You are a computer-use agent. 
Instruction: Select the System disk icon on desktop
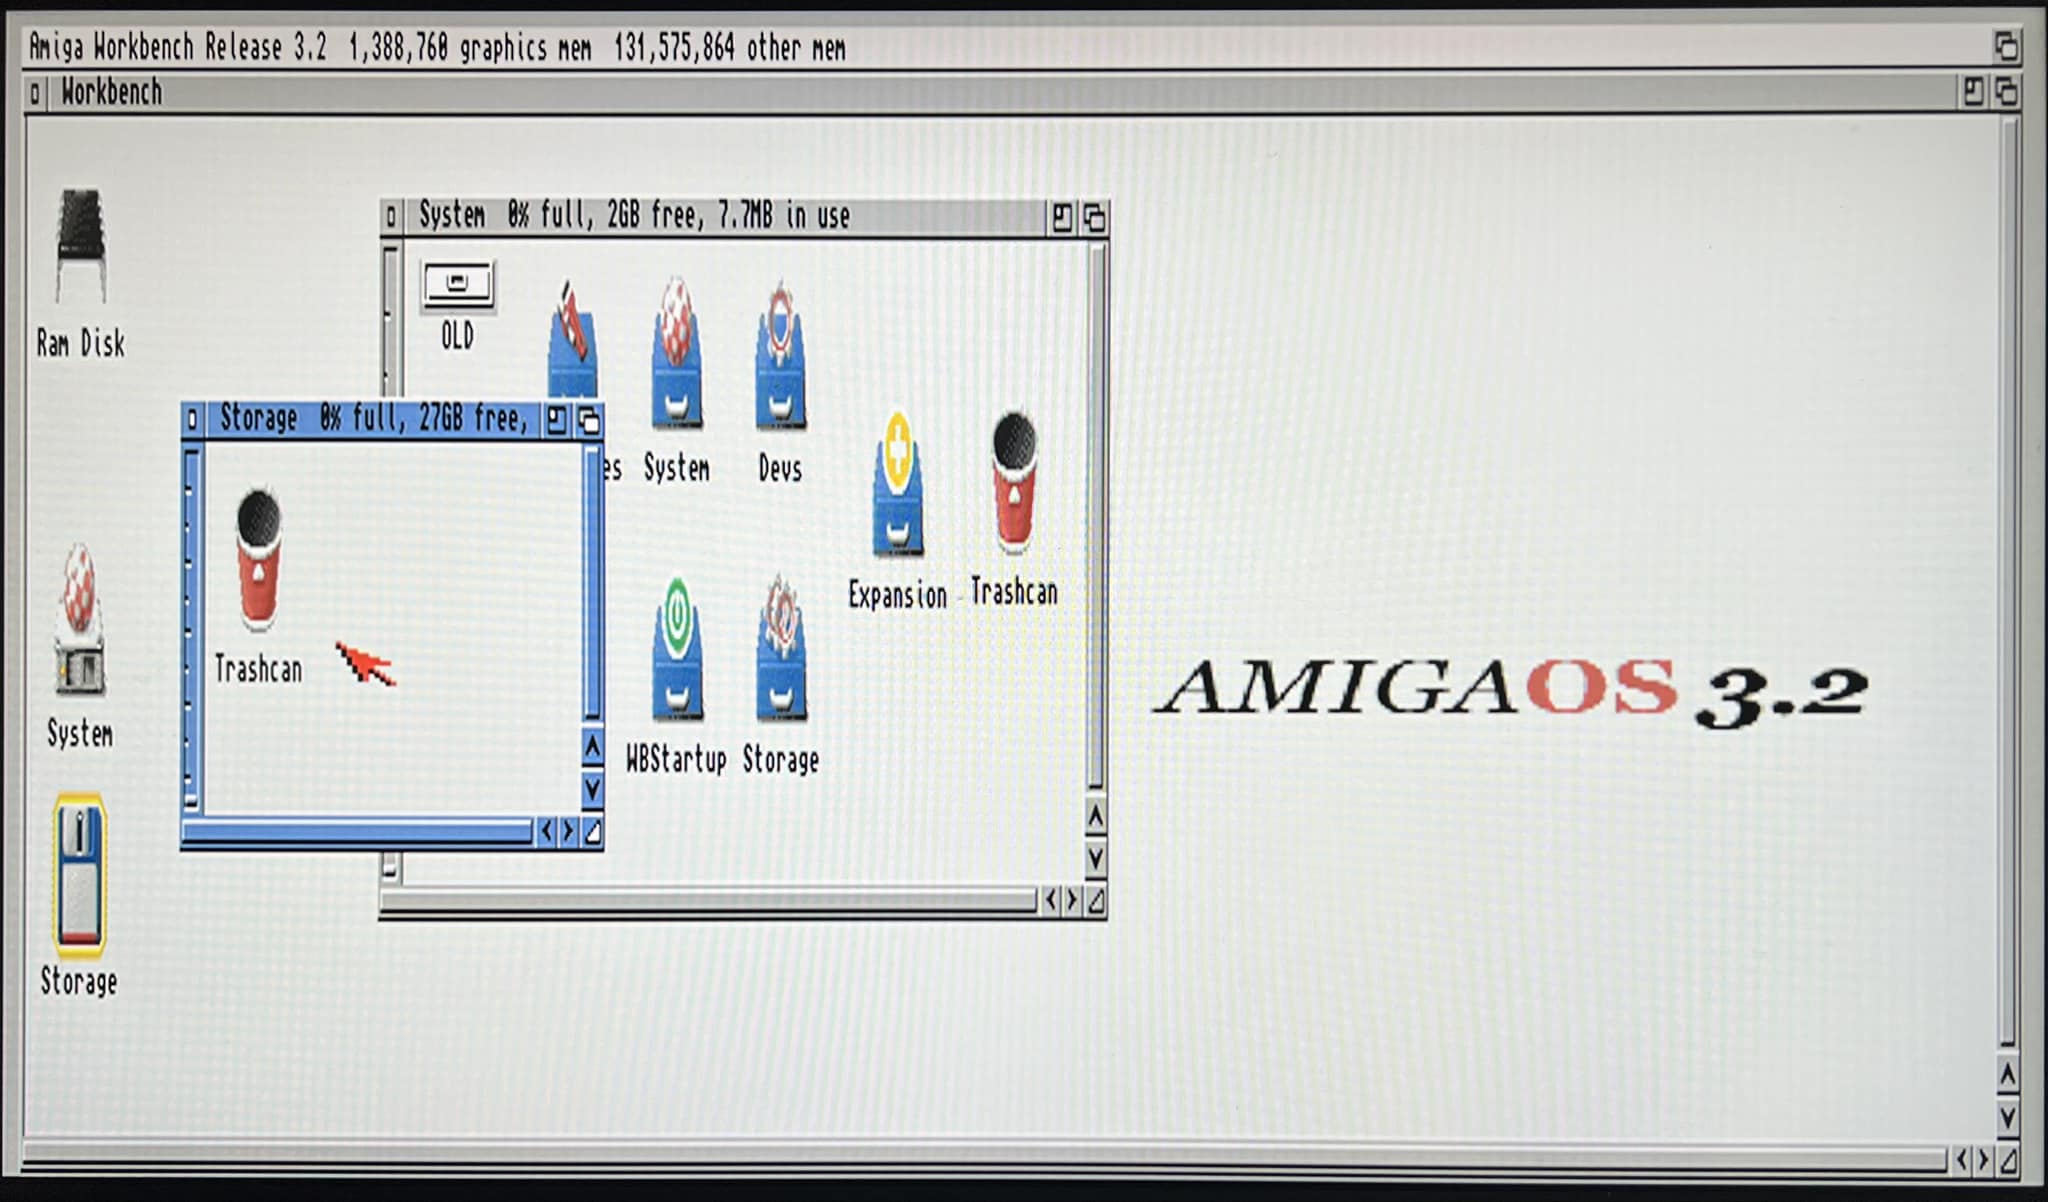tap(80, 620)
